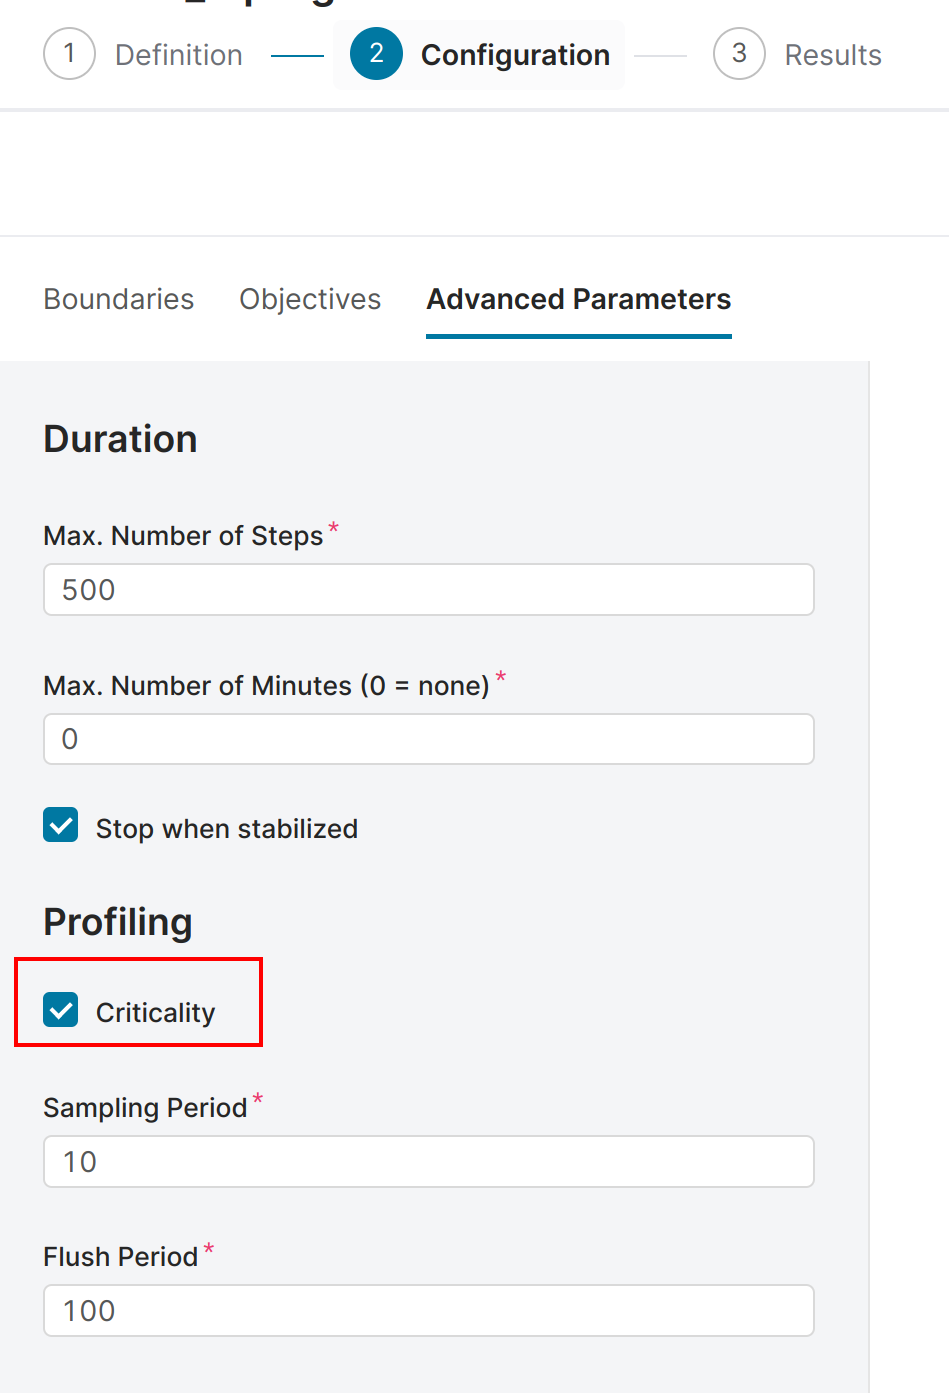Select the Advanced Parameters tab
The height and width of the screenshot is (1393, 949).
click(x=579, y=299)
